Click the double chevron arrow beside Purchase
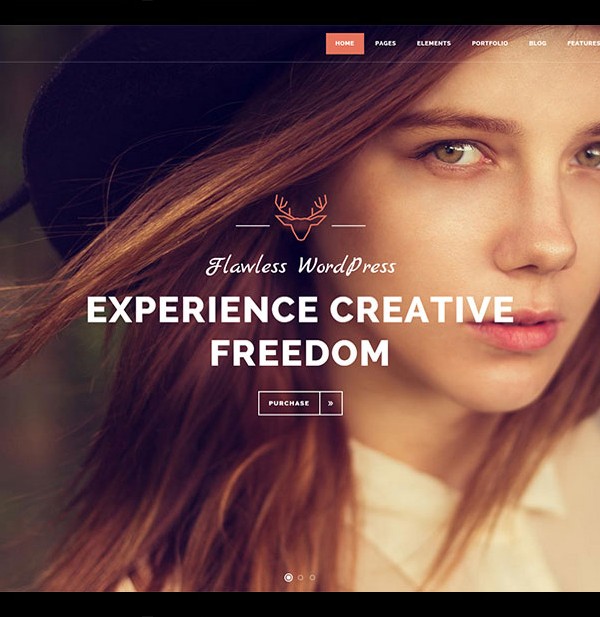Image resolution: width=600 pixels, height=617 pixels. click(x=331, y=403)
